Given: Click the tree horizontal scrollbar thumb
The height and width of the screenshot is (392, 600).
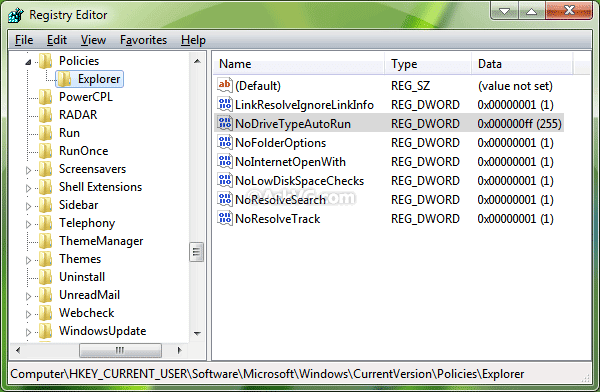Looking at the screenshot, I should (x=120, y=350).
